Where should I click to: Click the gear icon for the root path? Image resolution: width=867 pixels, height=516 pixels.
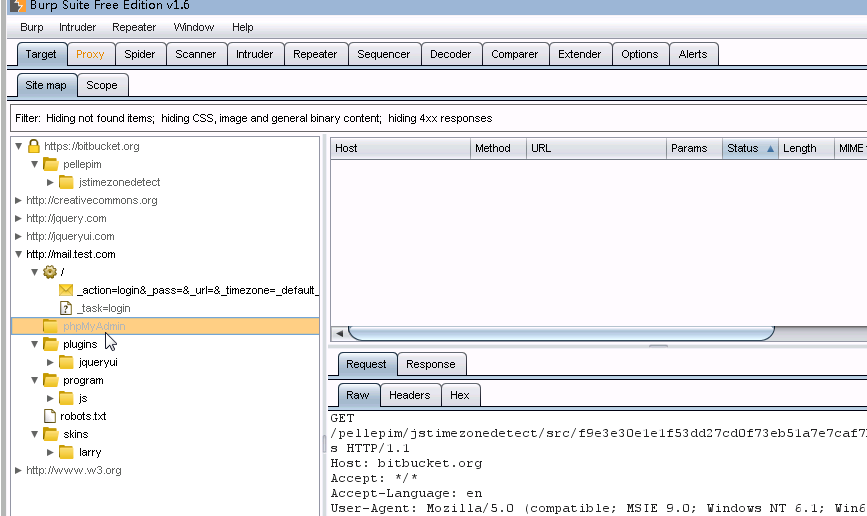click(50, 272)
